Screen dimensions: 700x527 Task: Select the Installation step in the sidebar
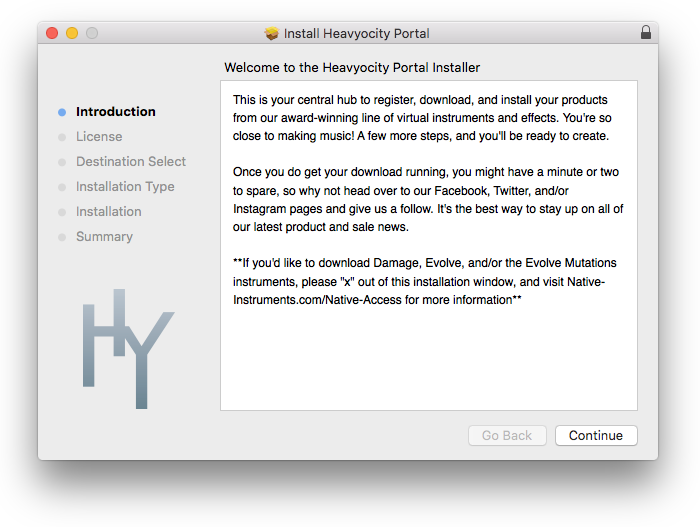[108, 212]
